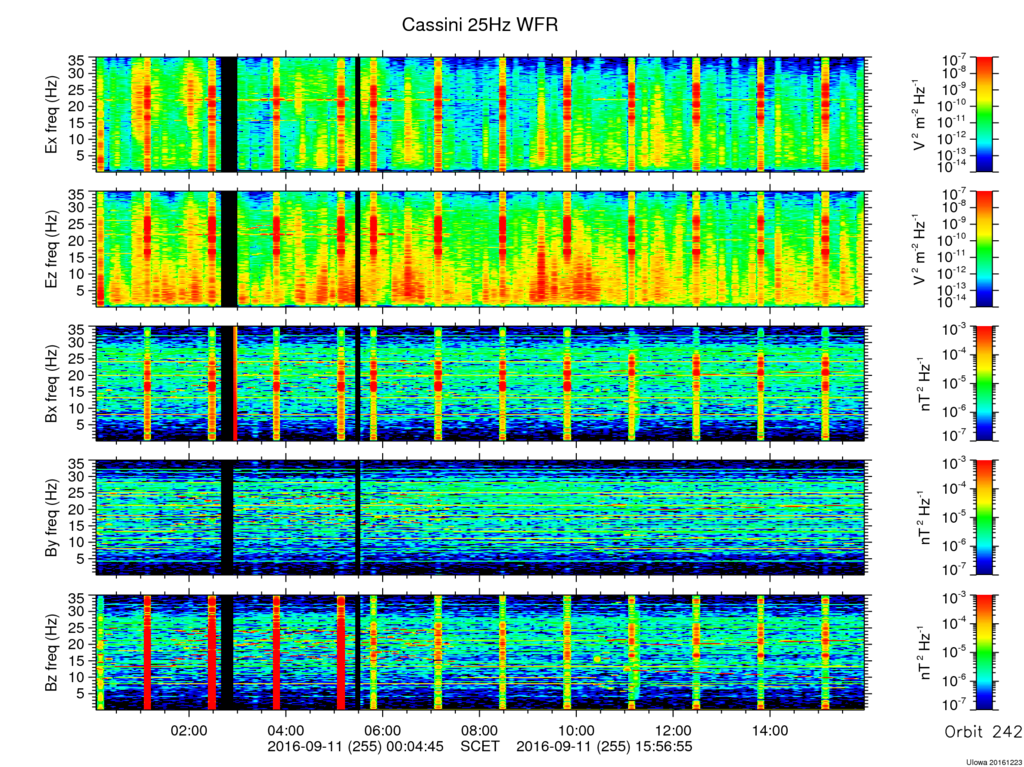Click the 15 tick on the By frequency axis
The width and height of the screenshot is (1024, 767).
78,526
